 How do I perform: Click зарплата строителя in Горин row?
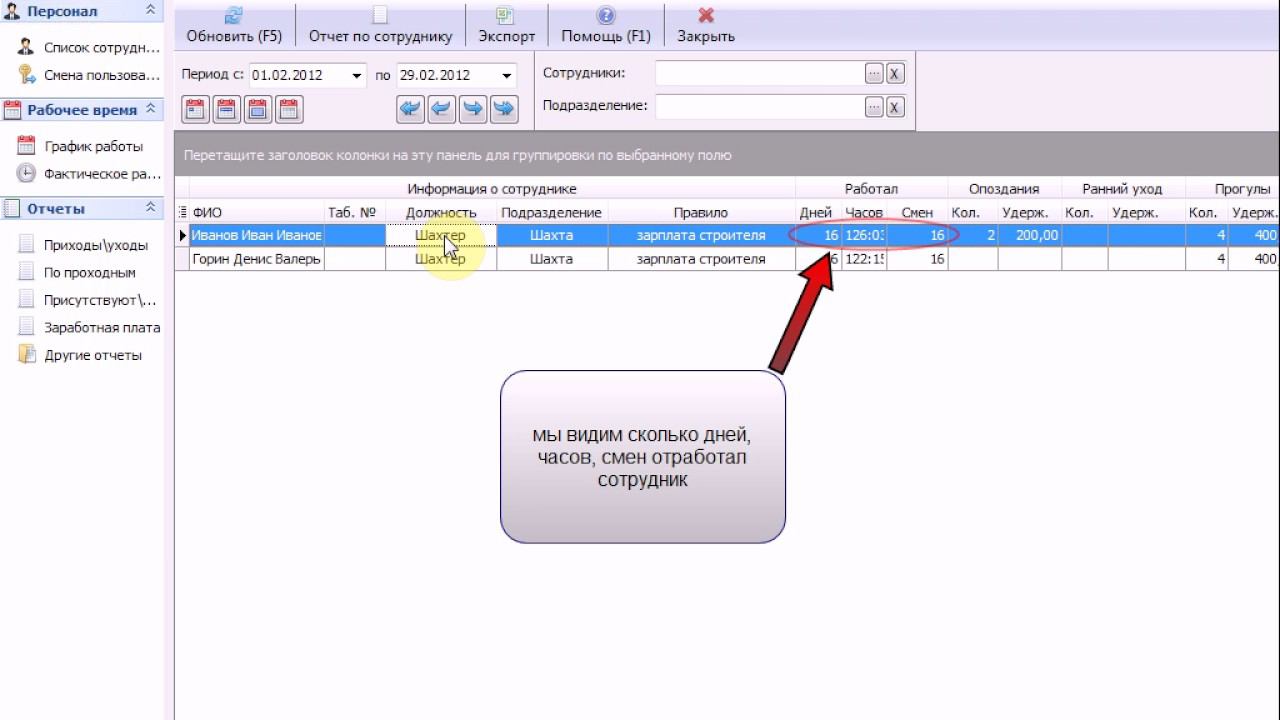pyautogui.click(x=701, y=259)
